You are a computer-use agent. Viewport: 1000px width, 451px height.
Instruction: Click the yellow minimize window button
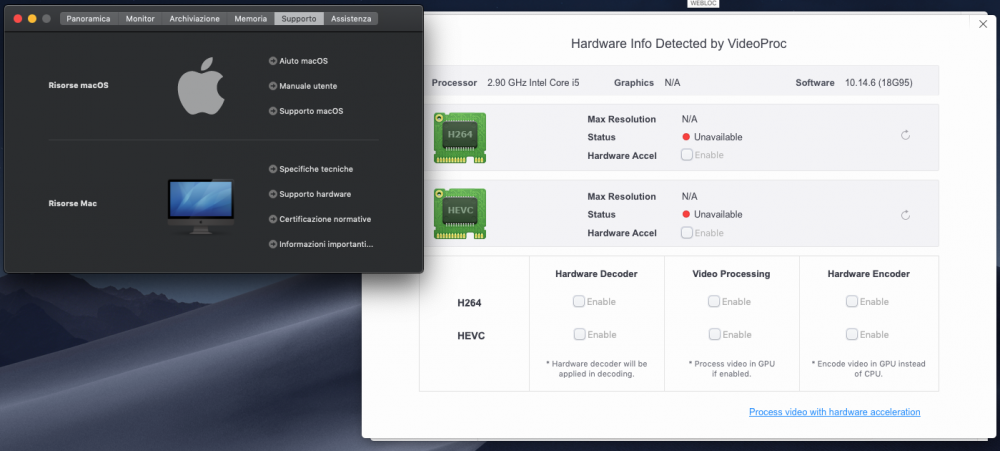tap(32, 18)
